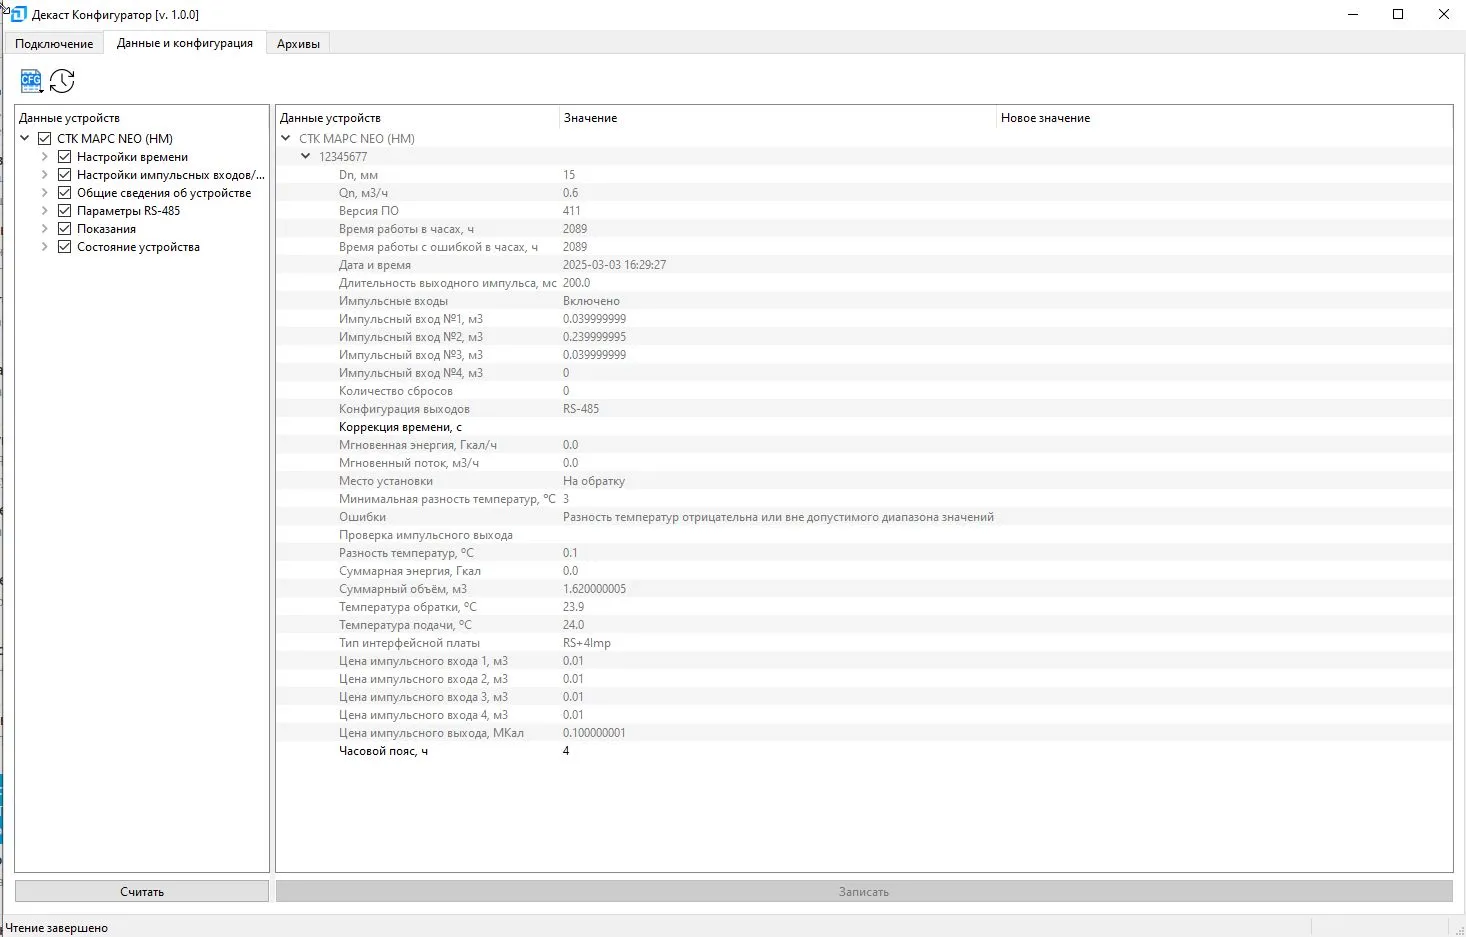Collapse СТК МАРС NEO node in data table
This screenshot has height=937, width=1466.
tap(286, 139)
